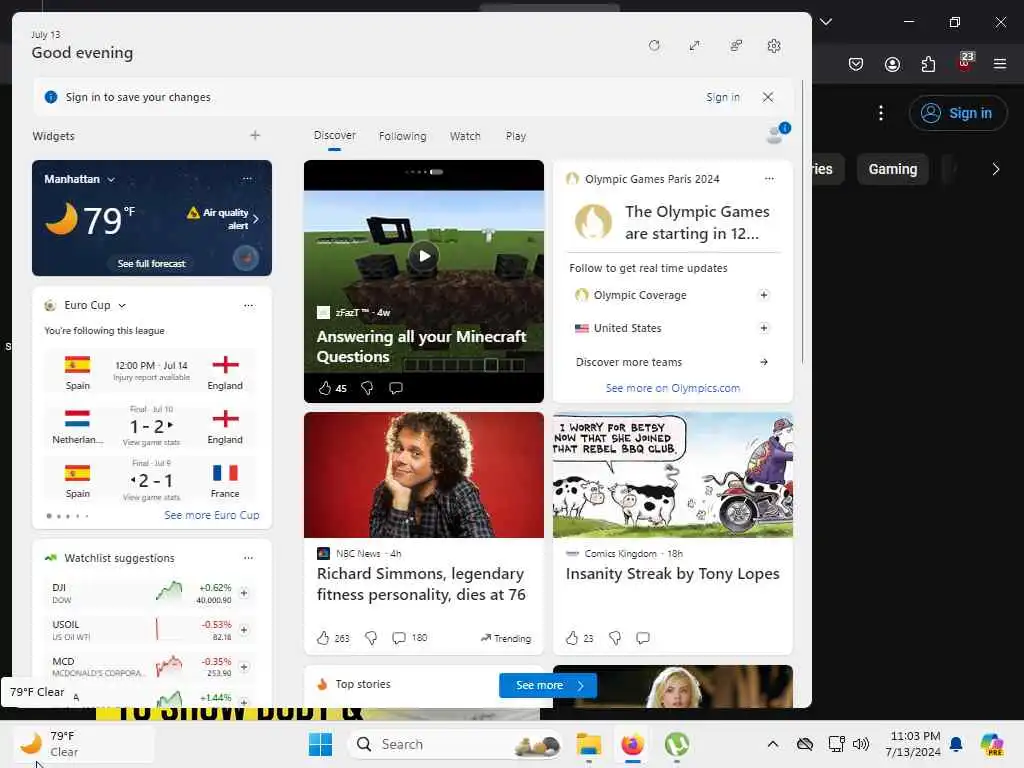The height and width of the screenshot is (768, 1024).
Task: Open Firefox extensions puzzle icon
Action: tap(928, 64)
